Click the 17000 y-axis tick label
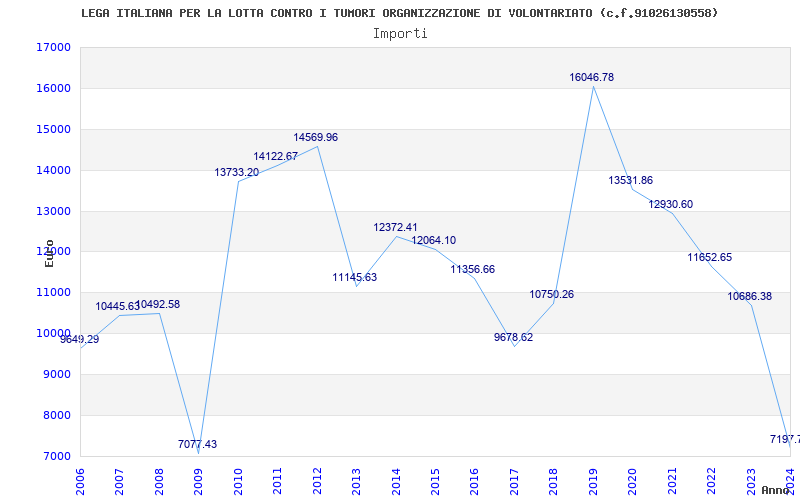Viewport: 800px width, 500px height. point(53,47)
